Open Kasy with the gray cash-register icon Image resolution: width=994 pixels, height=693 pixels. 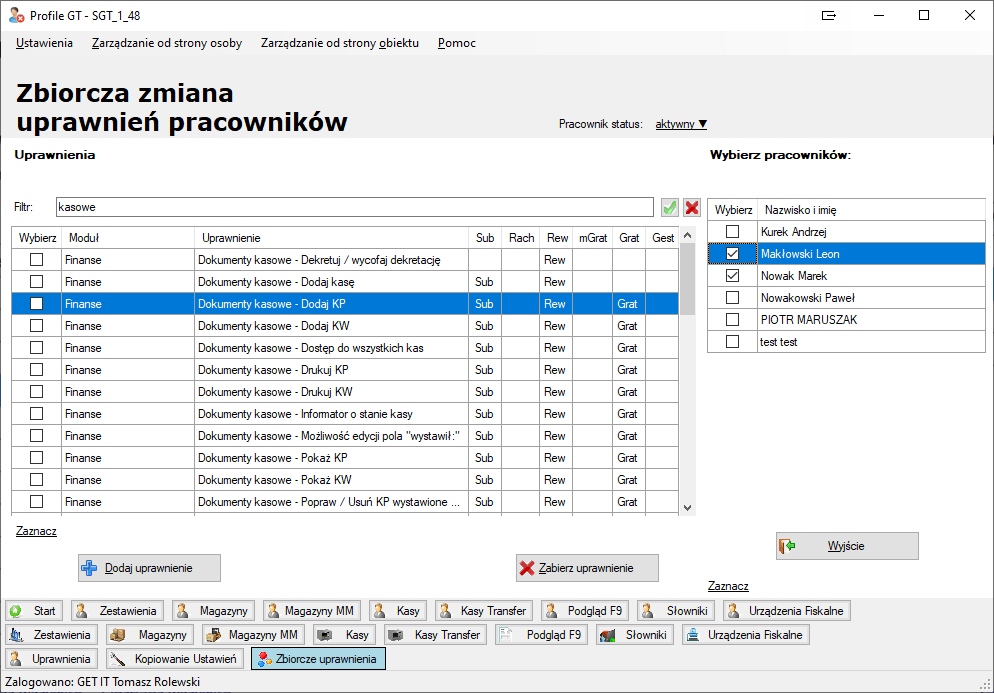[x=344, y=635]
